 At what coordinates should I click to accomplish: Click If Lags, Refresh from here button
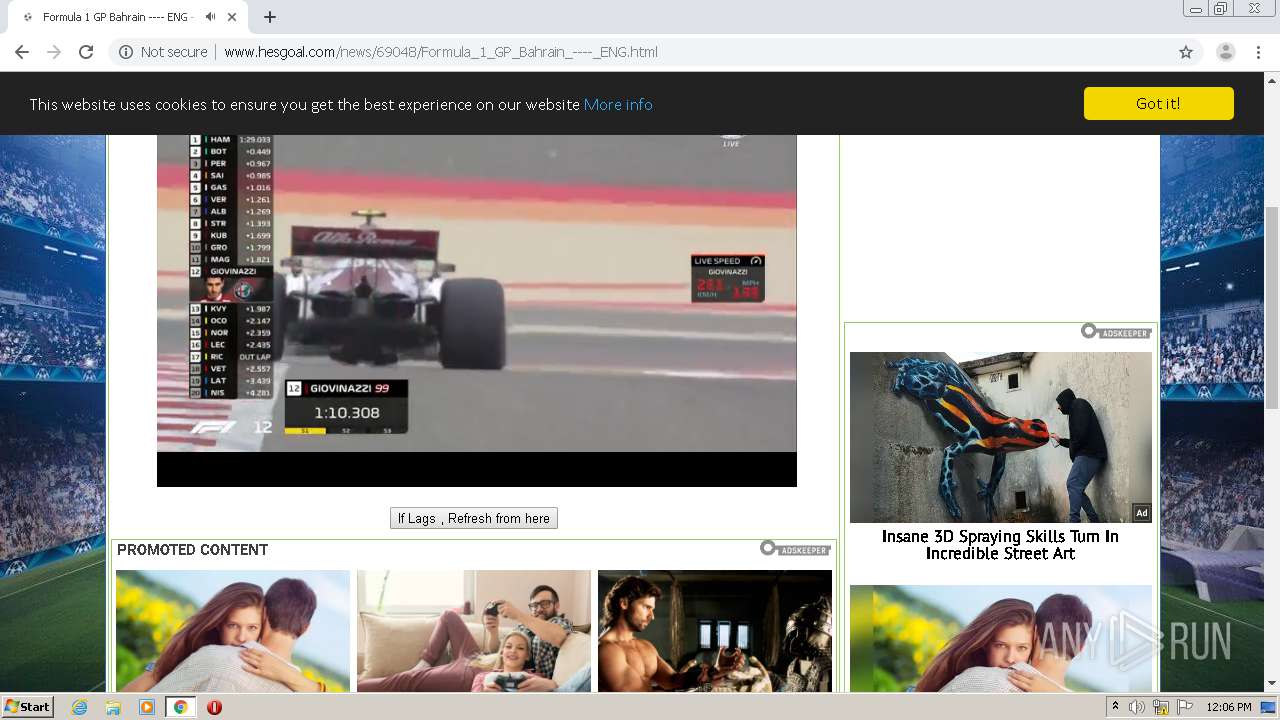click(474, 518)
